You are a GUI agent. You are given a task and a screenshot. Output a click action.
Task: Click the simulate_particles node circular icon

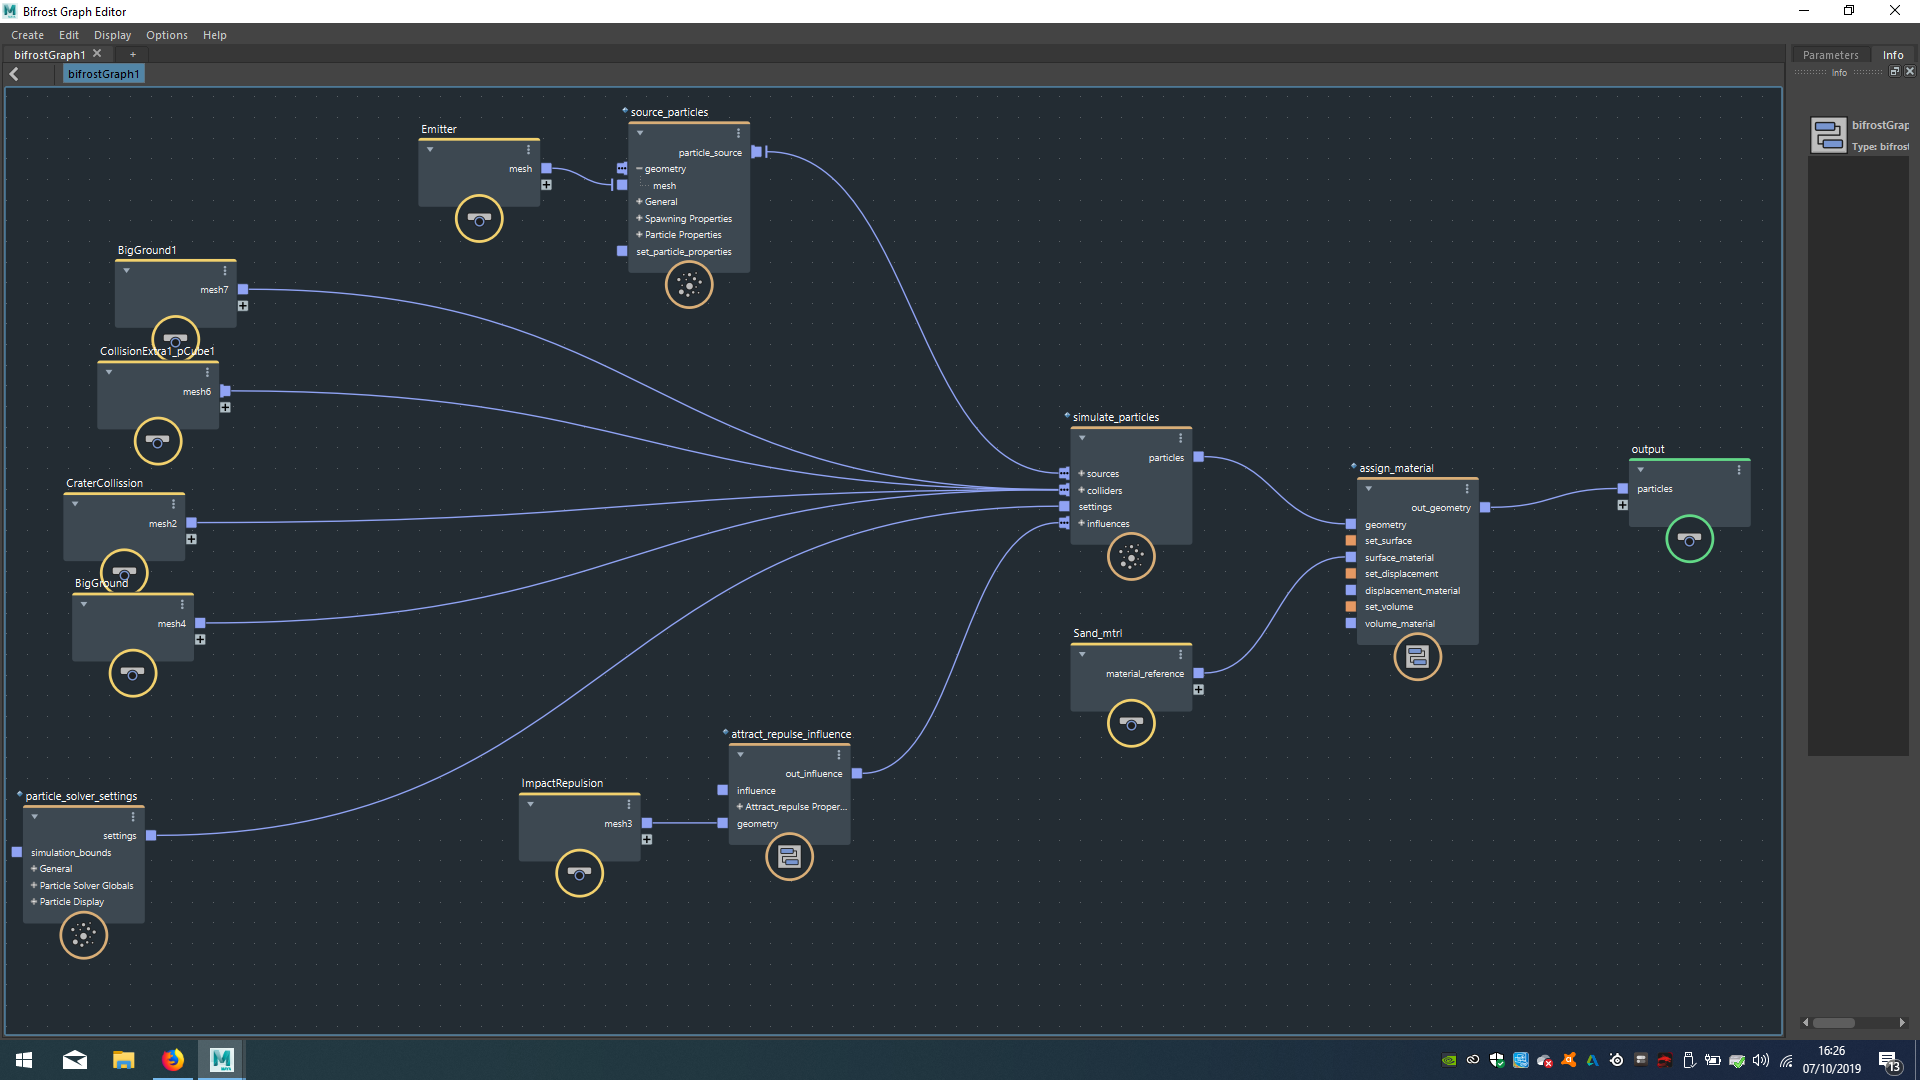[1131, 557]
